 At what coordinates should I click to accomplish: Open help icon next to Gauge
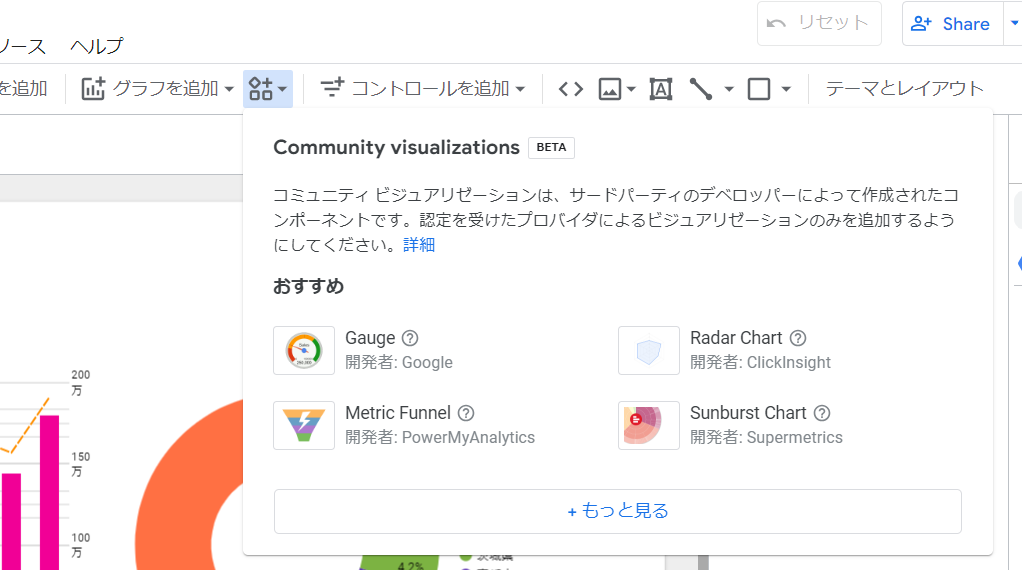click(410, 338)
